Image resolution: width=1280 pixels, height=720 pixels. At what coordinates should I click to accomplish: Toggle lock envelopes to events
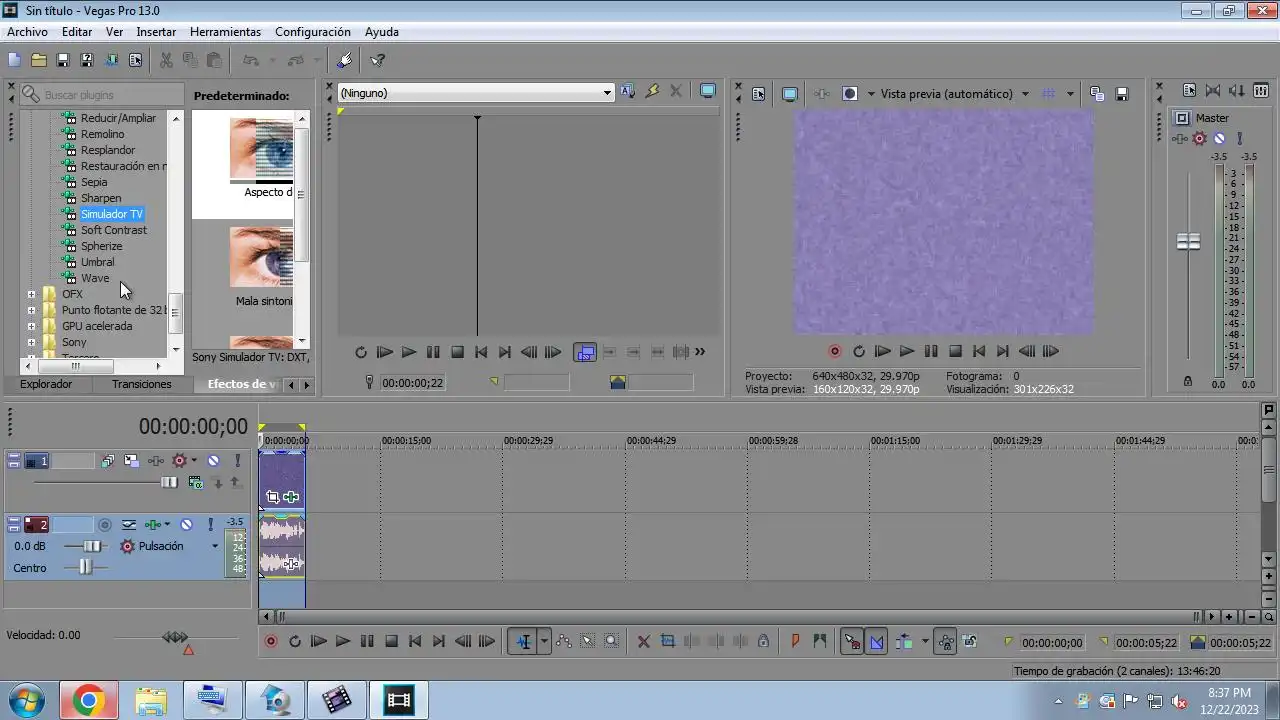click(945, 642)
